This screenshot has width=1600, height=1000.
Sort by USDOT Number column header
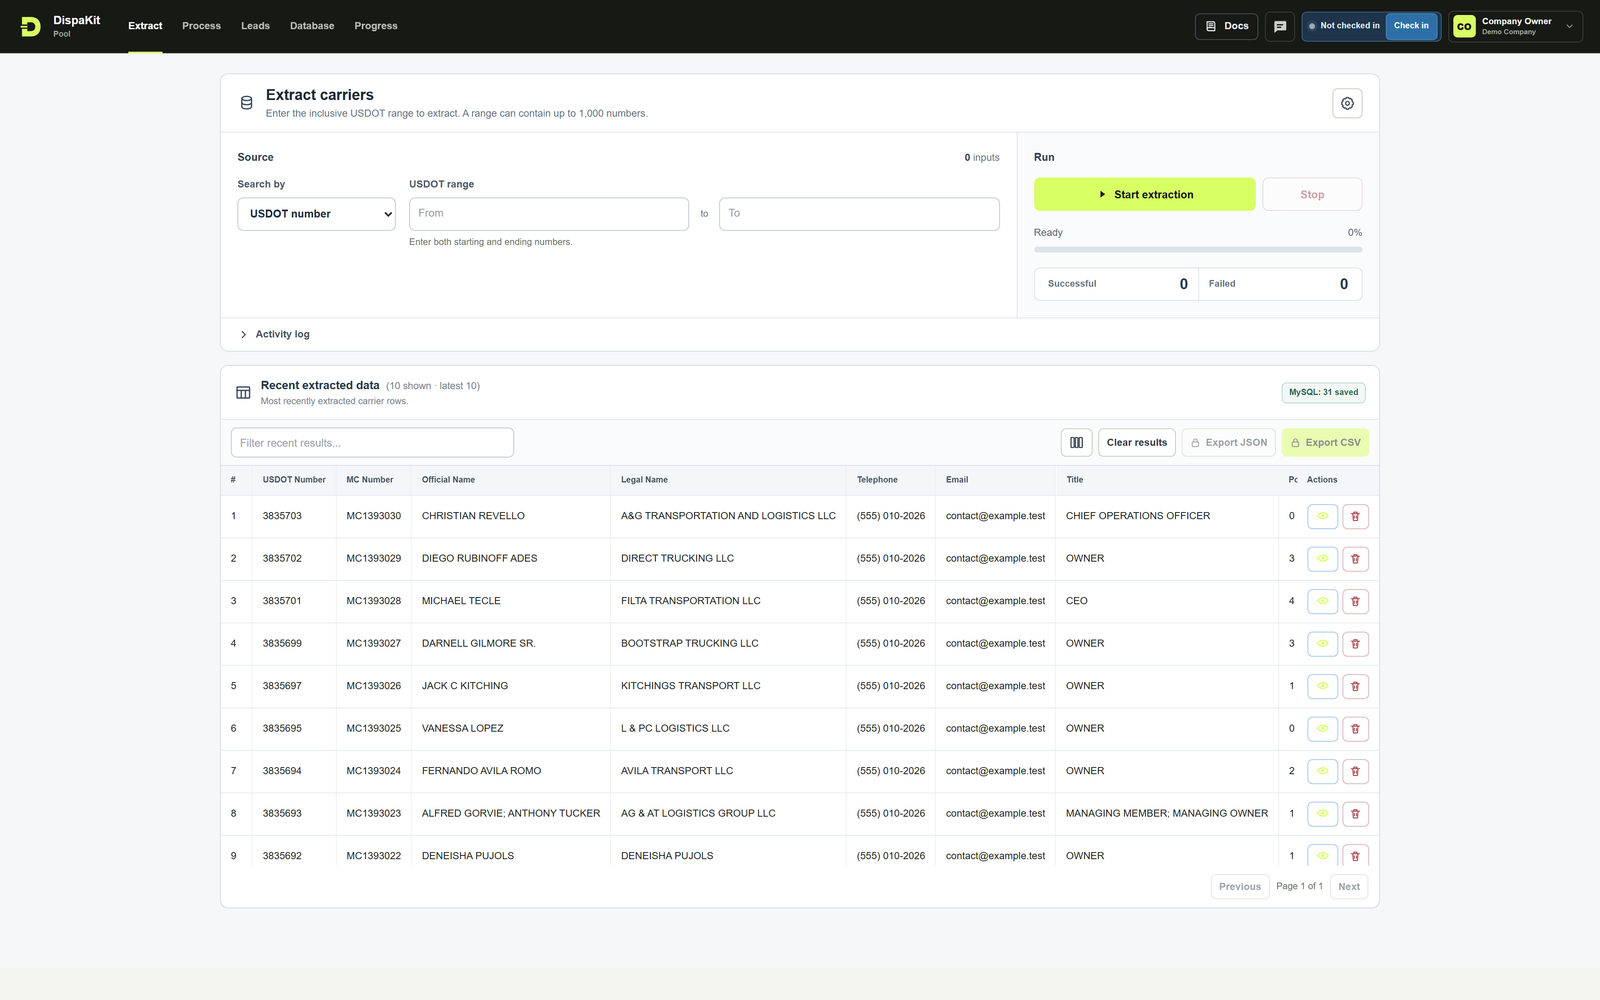point(294,480)
